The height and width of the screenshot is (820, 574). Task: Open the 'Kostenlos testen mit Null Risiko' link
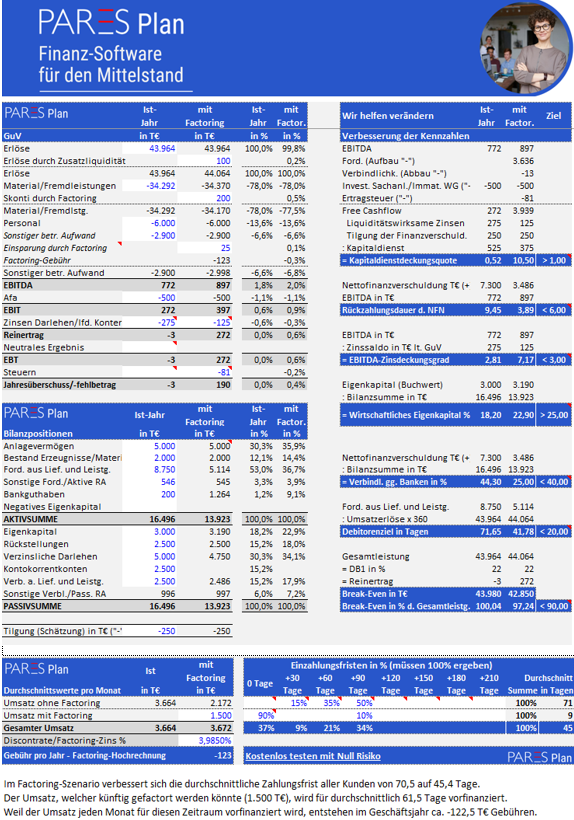[x=313, y=756]
